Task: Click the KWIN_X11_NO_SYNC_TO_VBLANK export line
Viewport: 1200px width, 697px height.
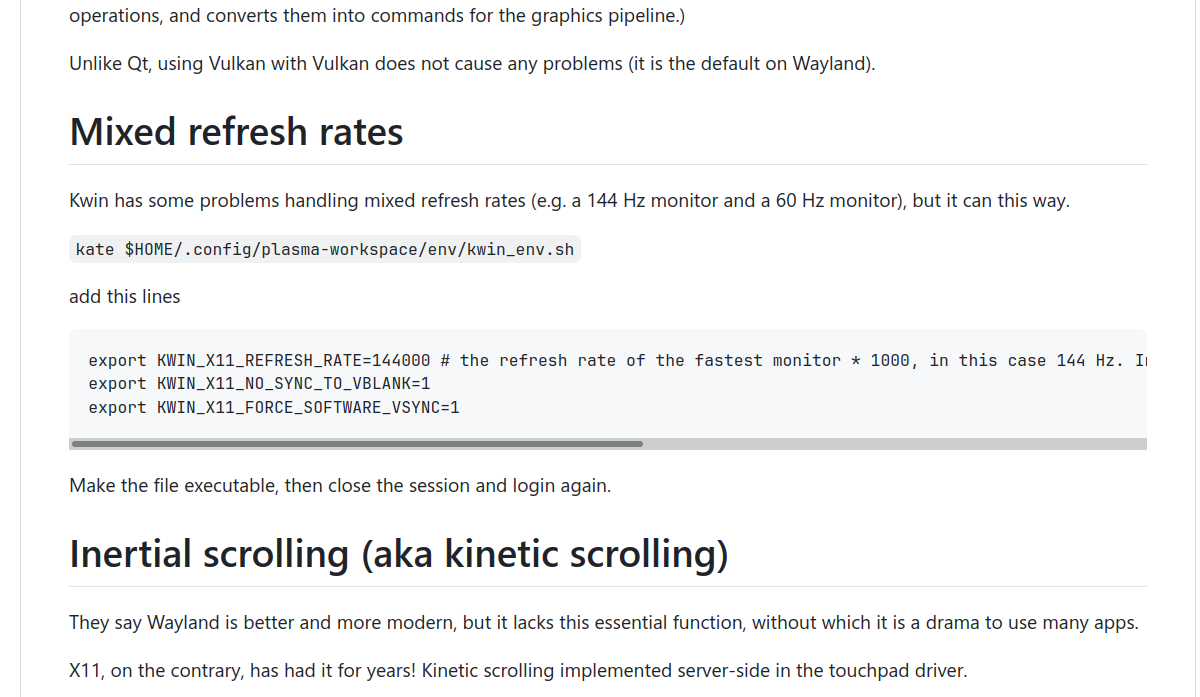Action: point(260,384)
